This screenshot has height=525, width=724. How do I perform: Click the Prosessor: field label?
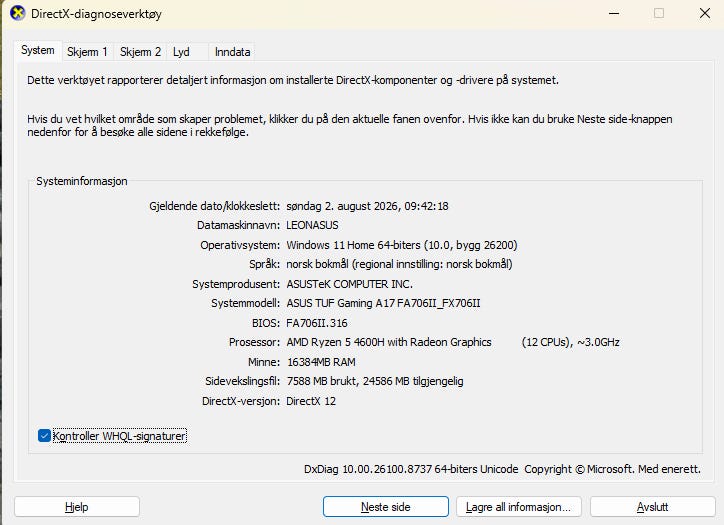click(254, 342)
